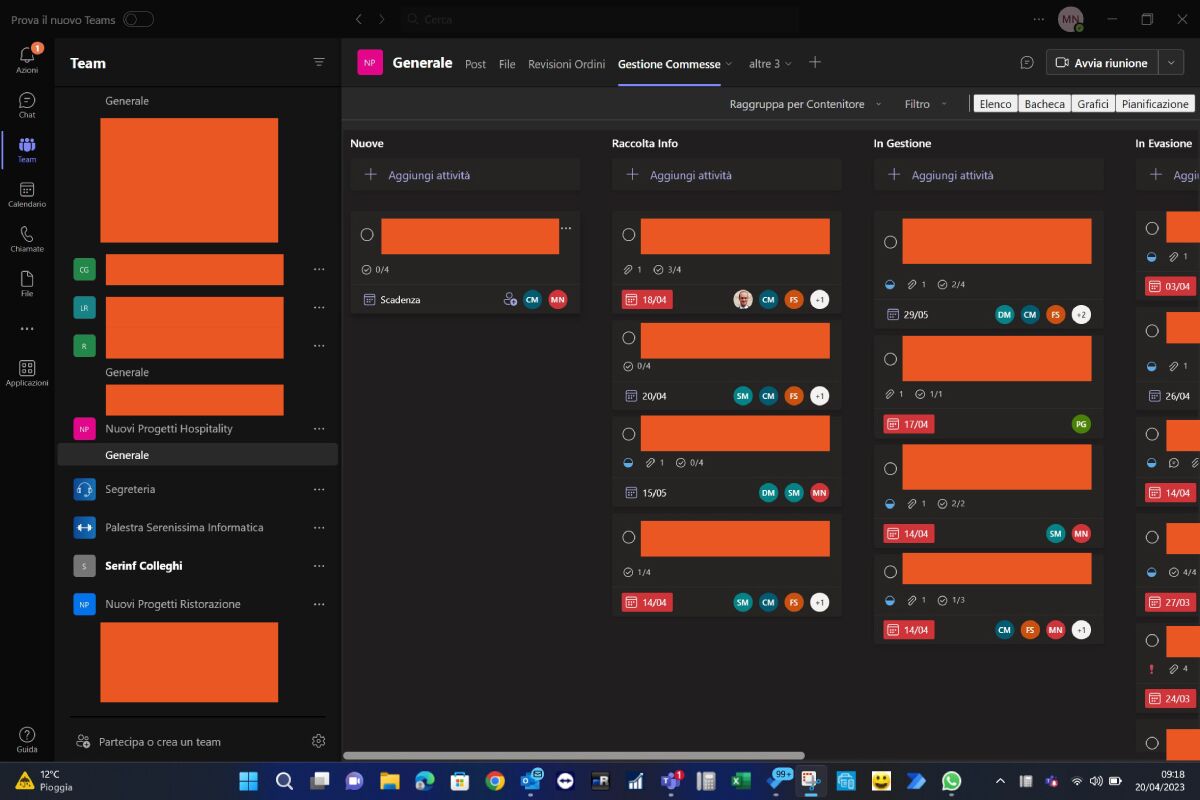The height and width of the screenshot is (800, 1200).
Task: Launch WhatsApp from the taskbar
Action: point(950,780)
